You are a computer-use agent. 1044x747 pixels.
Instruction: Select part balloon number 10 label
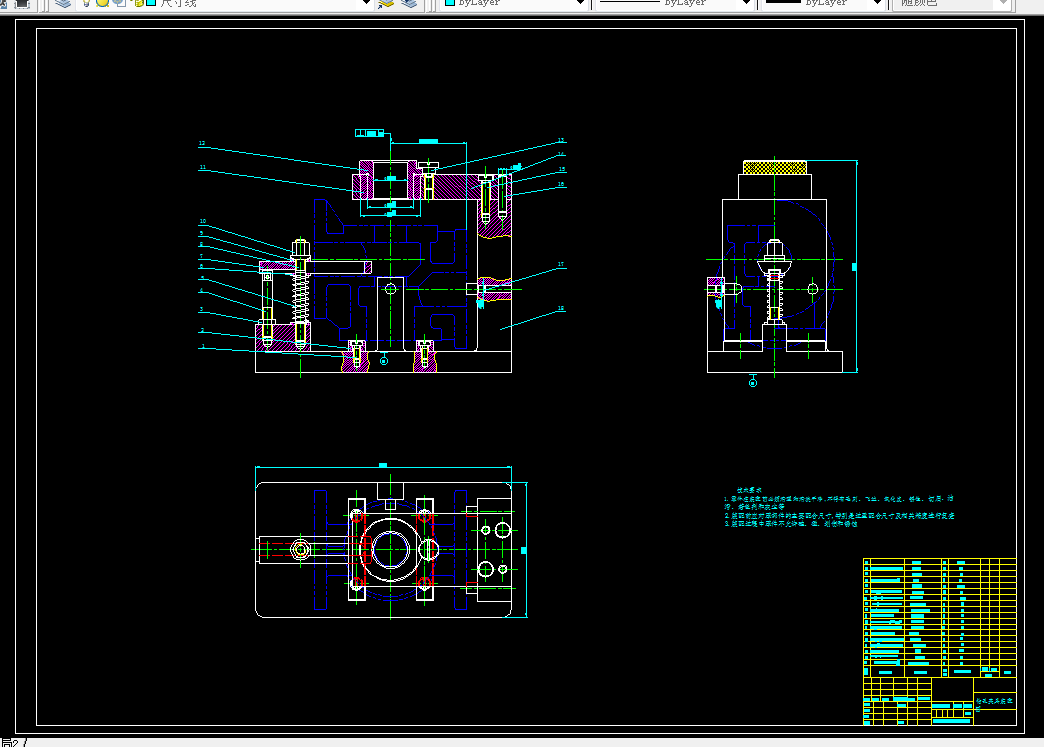[202, 222]
